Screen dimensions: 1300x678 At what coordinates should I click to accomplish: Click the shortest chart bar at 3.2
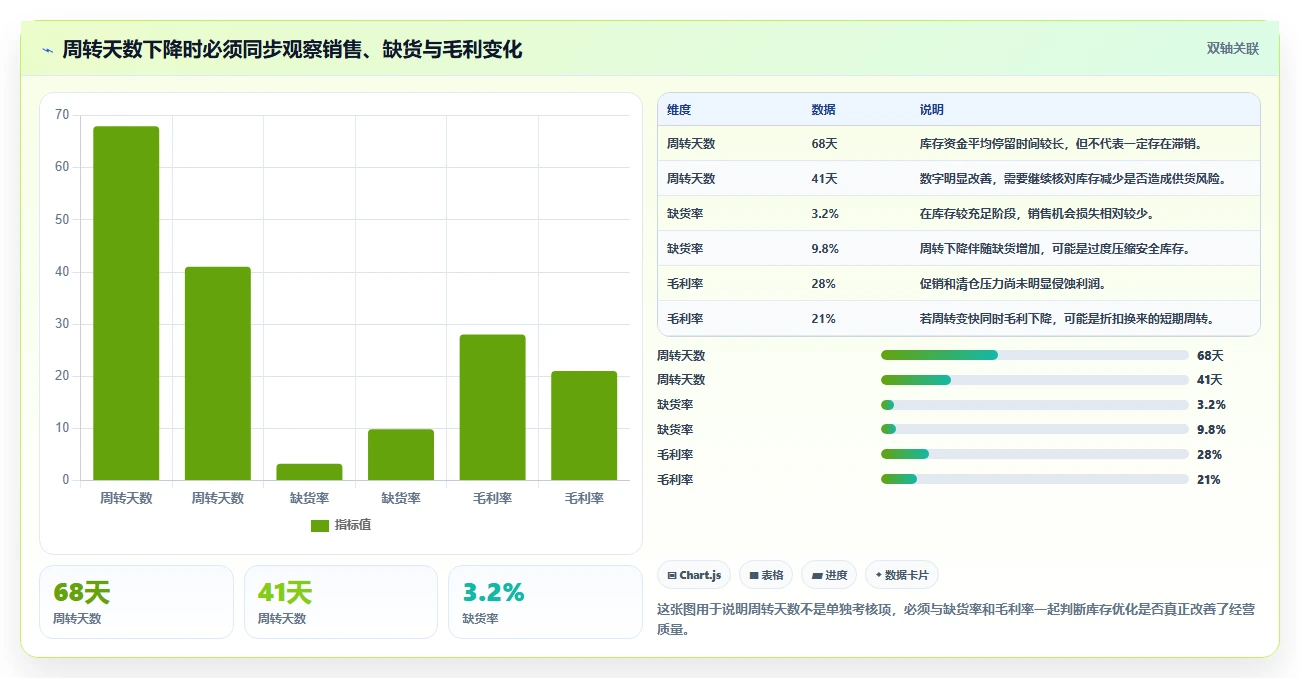(309, 472)
